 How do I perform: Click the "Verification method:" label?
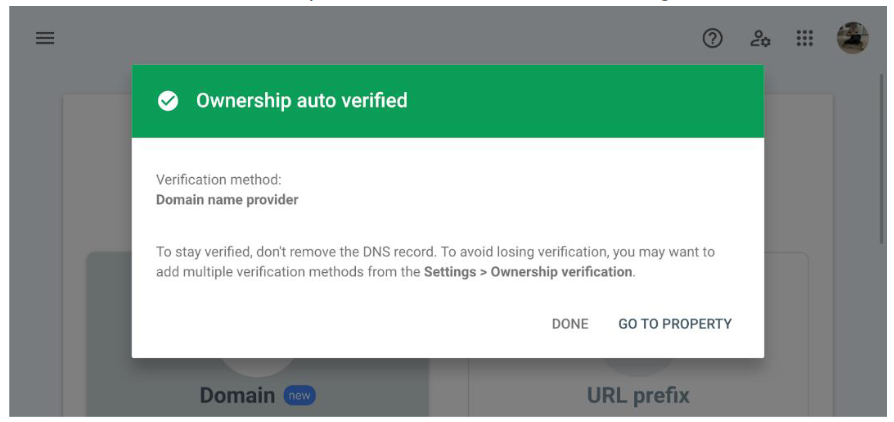pos(219,180)
